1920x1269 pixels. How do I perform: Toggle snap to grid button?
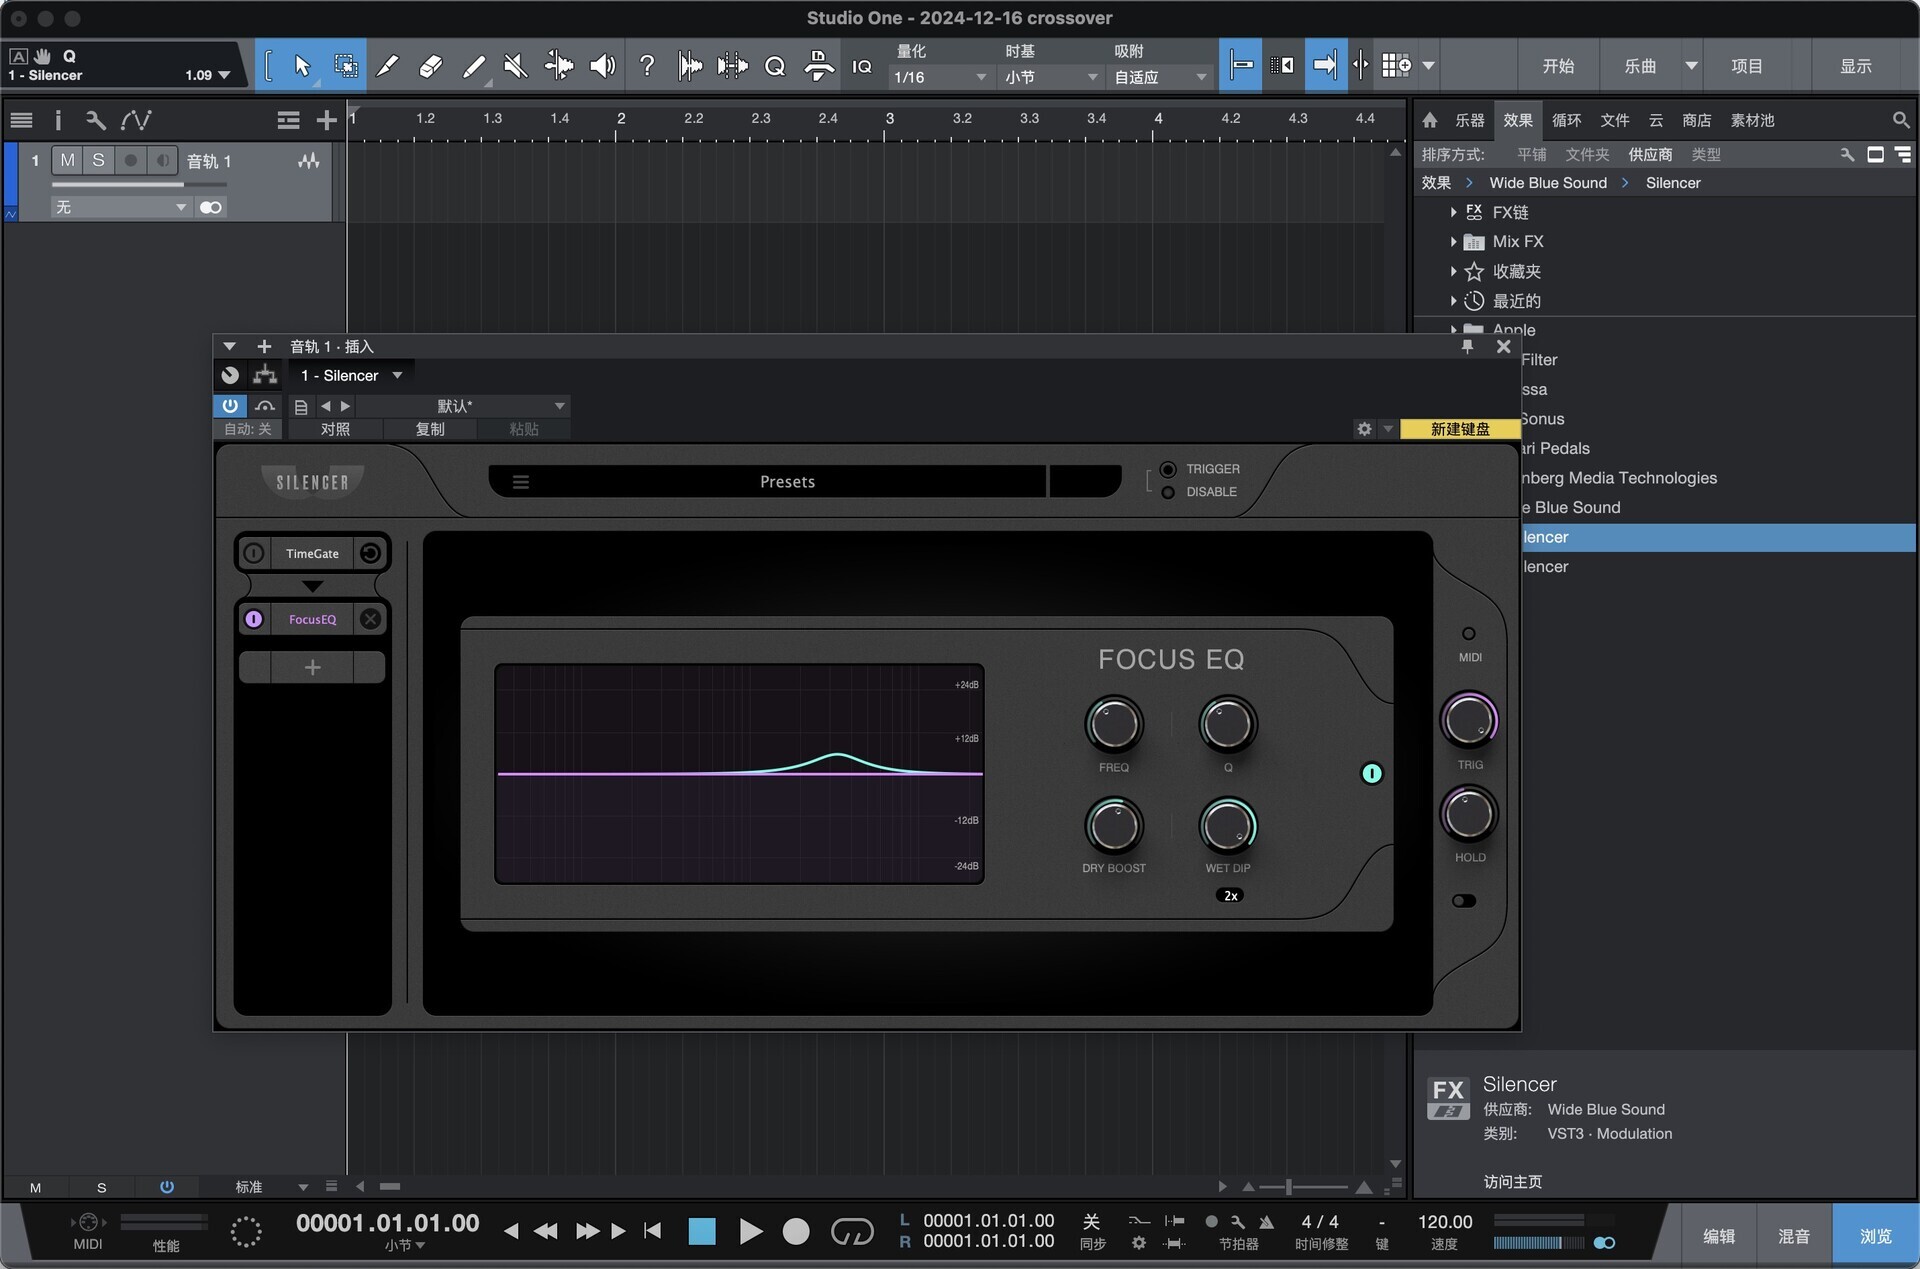1240,66
